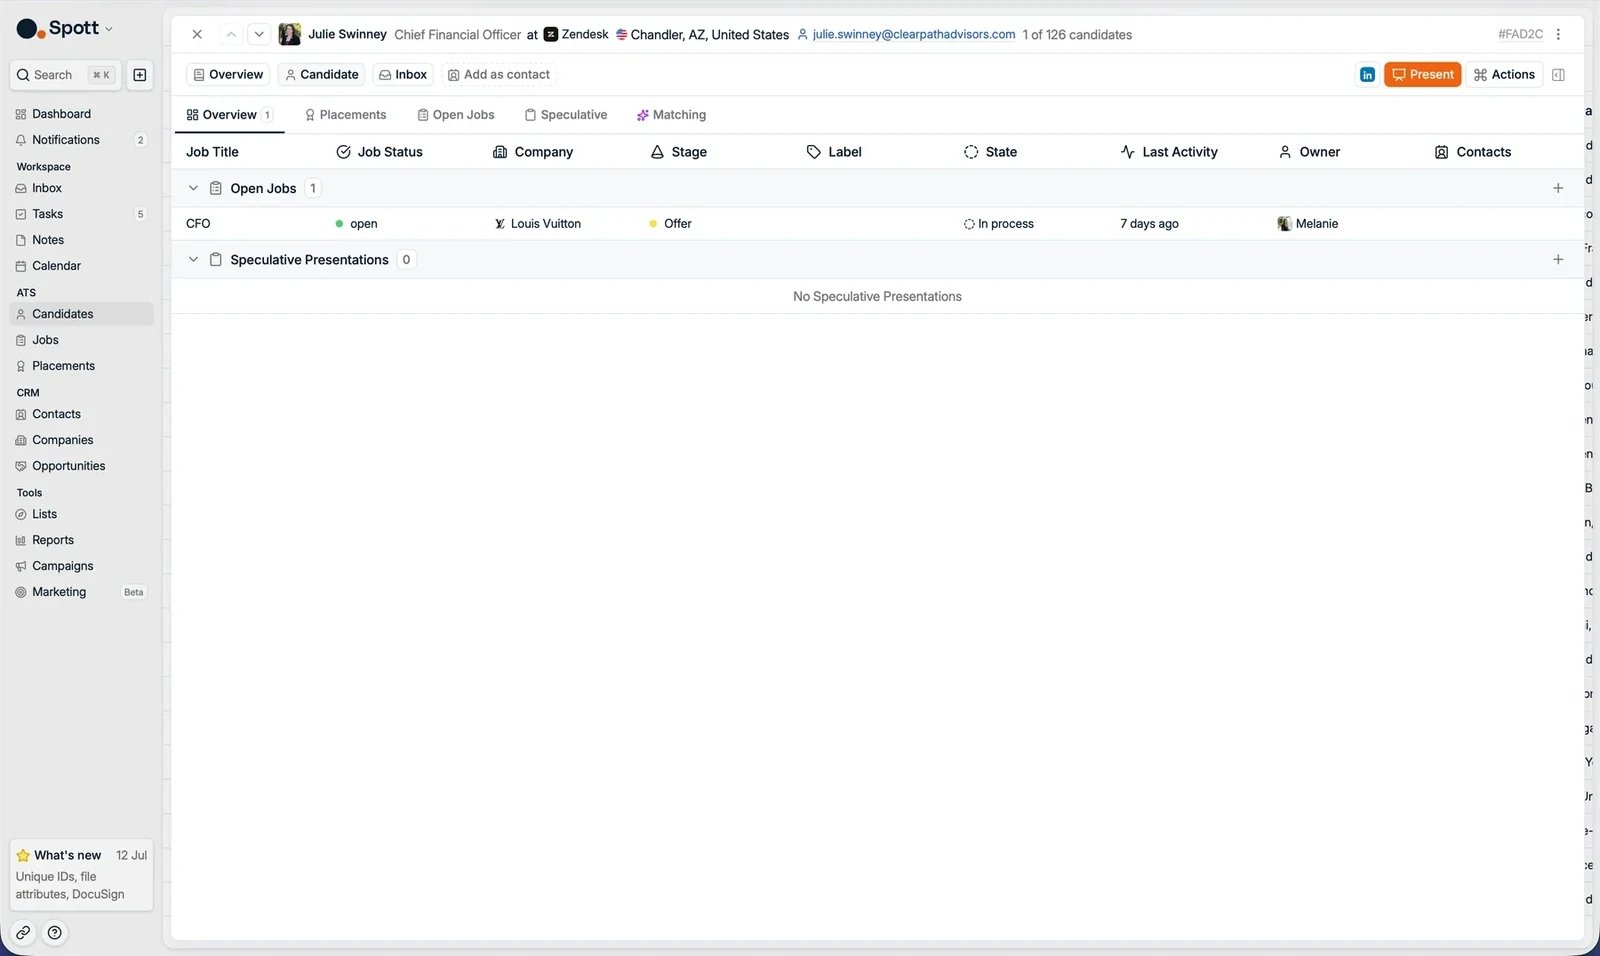
Task: Click the julie.swinney@clearpathadvisors.com email link
Action: click(x=914, y=34)
